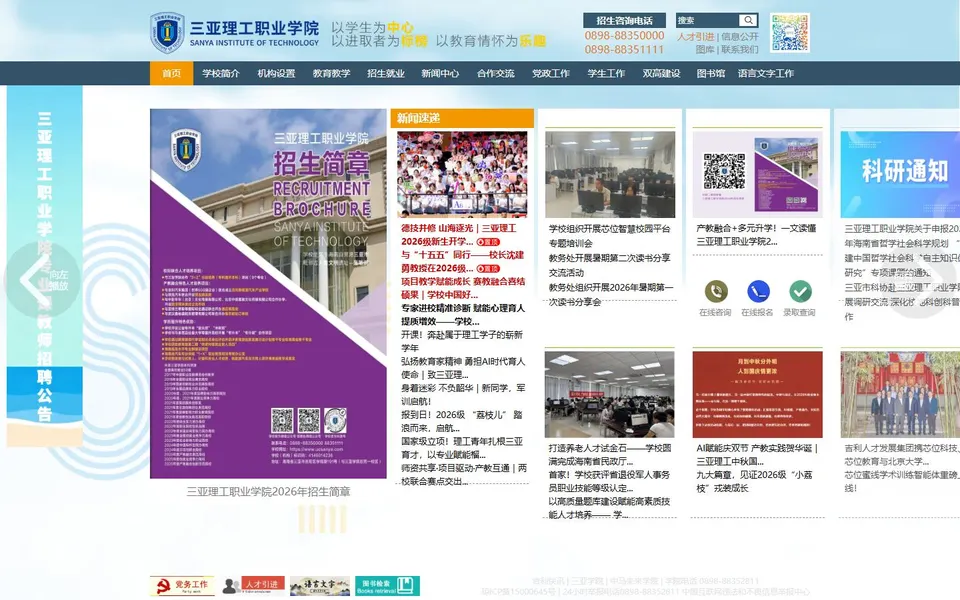Open the crowd photo under 新闻速递
960x600 pixels.
[x=462, y=174]
